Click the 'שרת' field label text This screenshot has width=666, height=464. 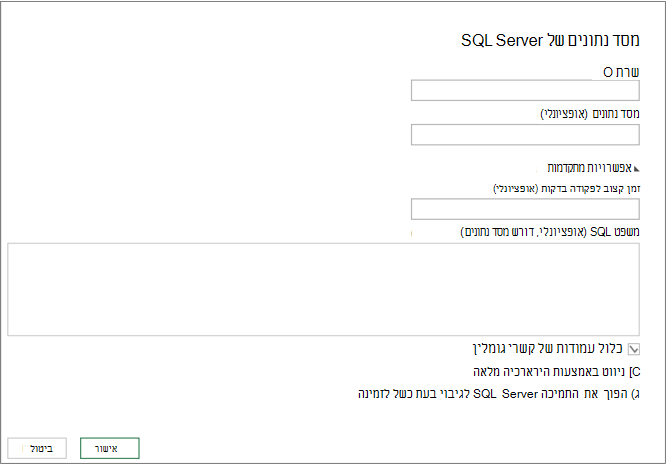point(628,72)
